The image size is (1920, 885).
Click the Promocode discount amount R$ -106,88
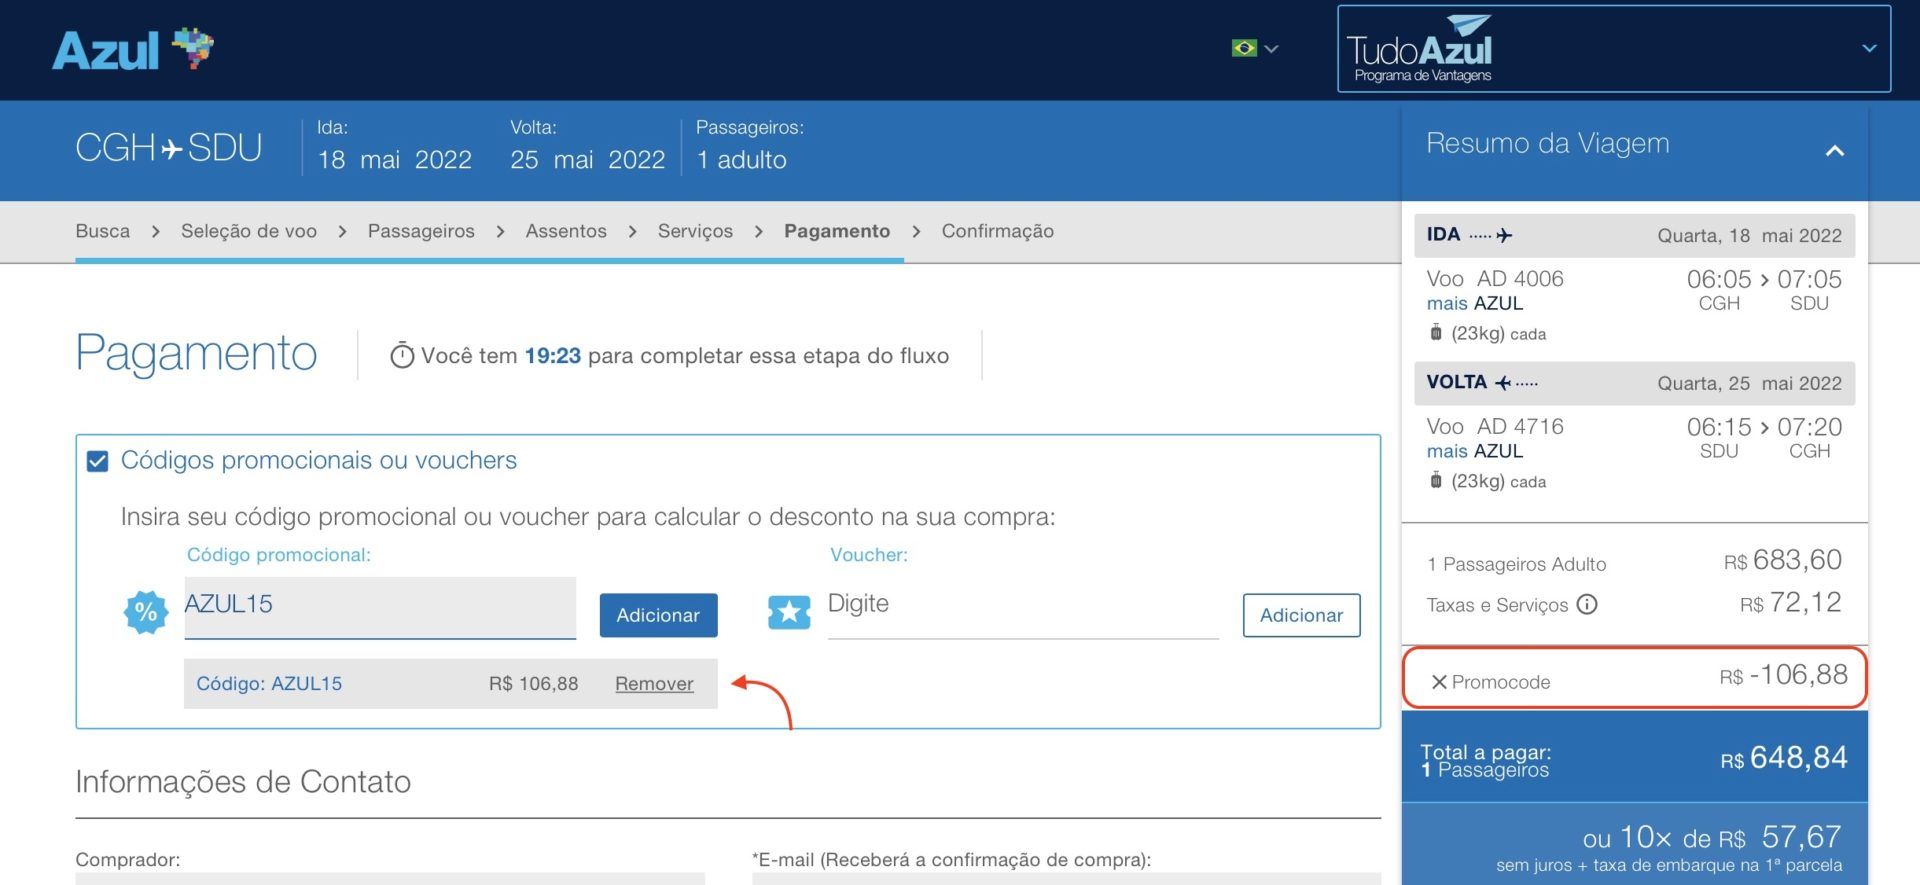pyautogui.click(x=1784, y=676)
